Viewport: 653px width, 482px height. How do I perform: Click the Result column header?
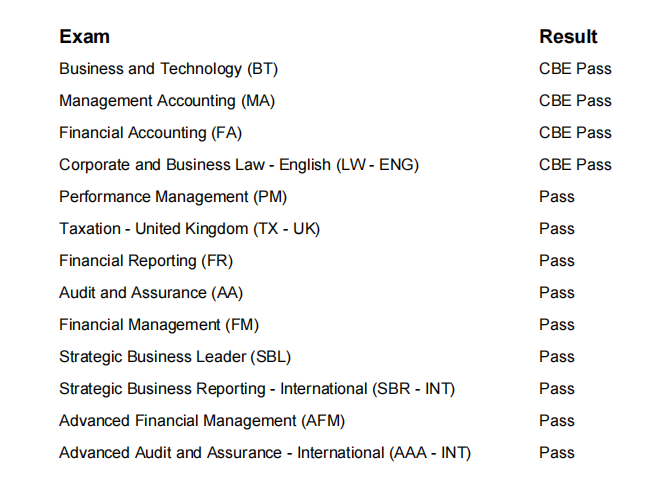pos(568,37)
